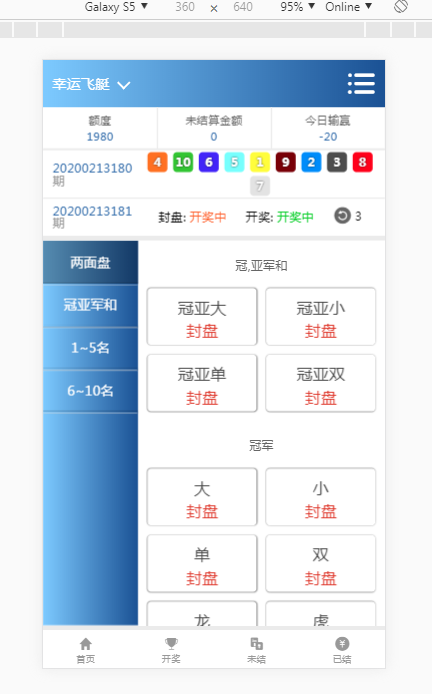Choose the 冠亚单 bet option
This screenshot has height=694, width=432.
pos(202,383)
